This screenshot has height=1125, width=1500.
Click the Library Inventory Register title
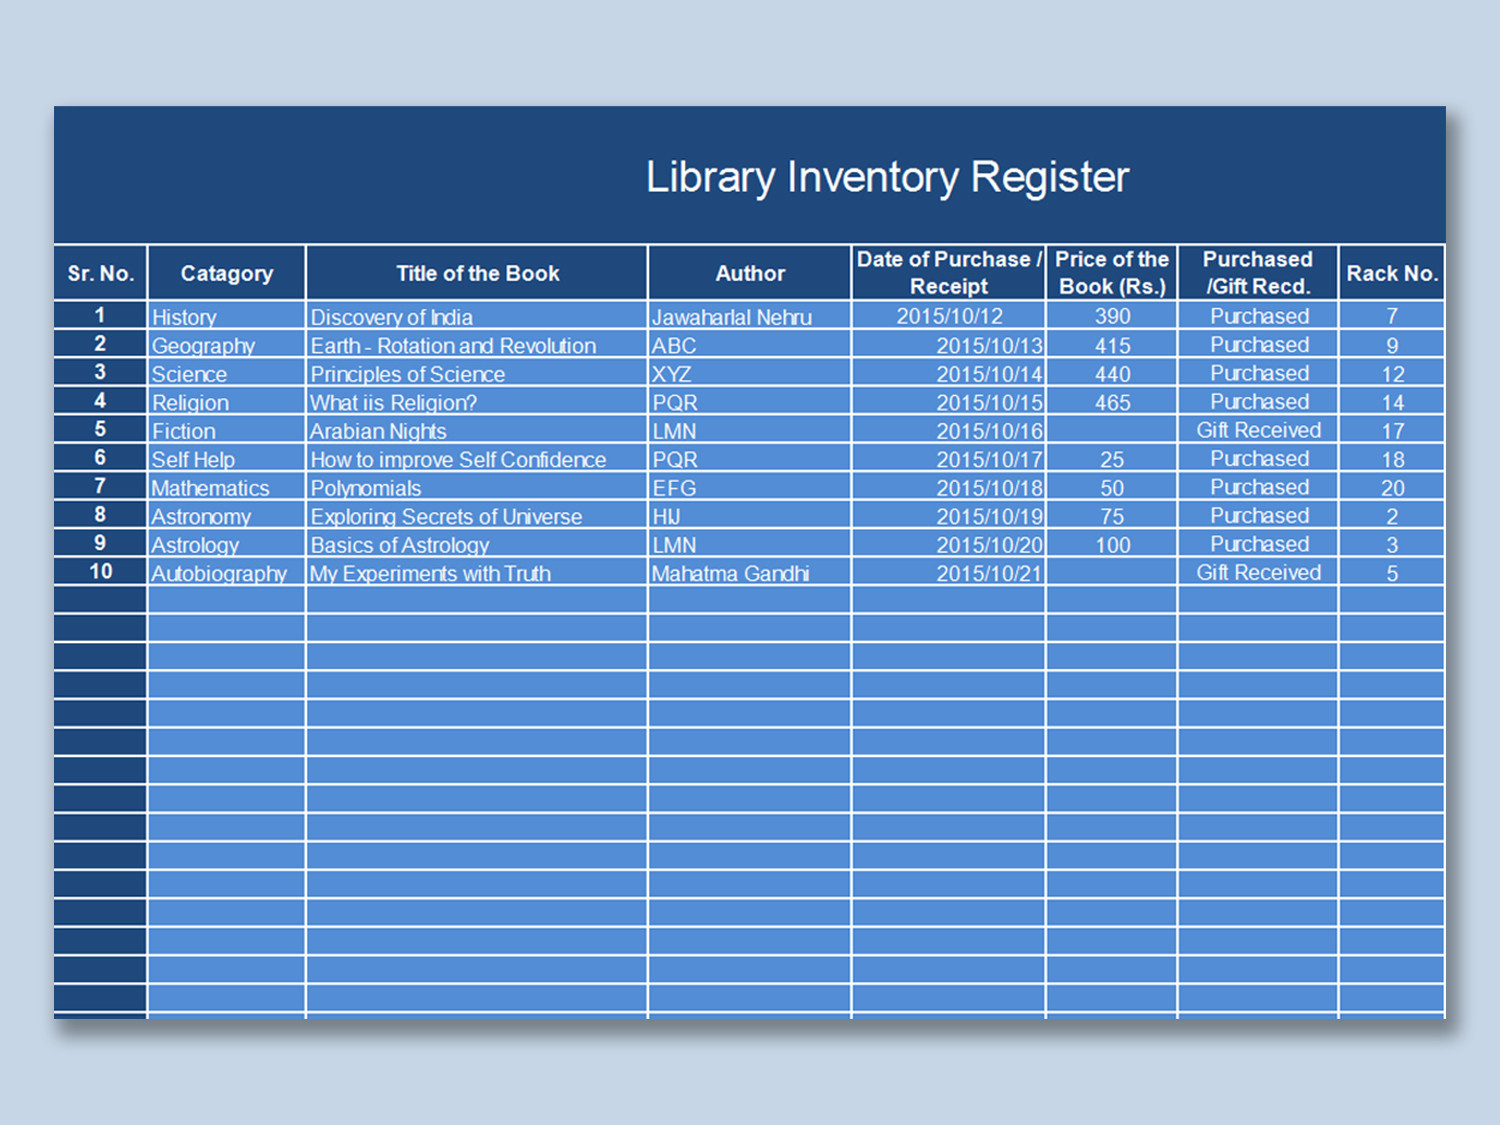[887, 177]
